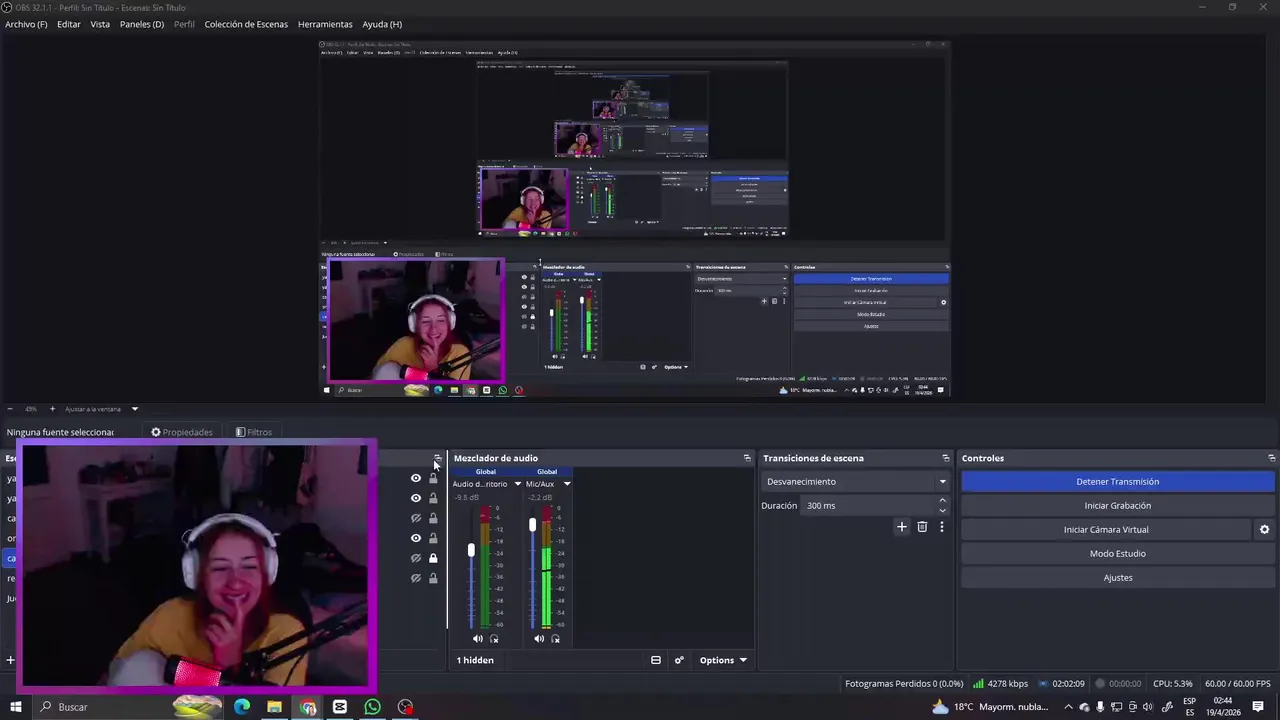The image size is (1280, 720).
Task: Open Microsoft Edge from taskbar
Action: 242,707
